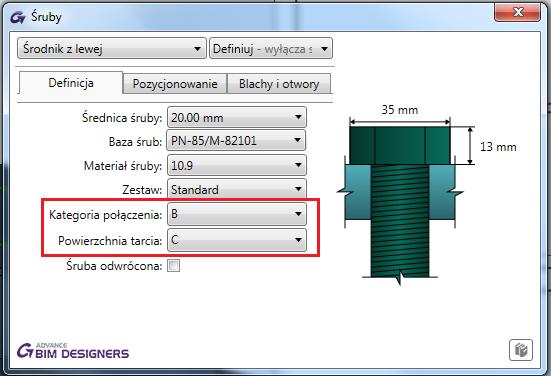The image size is (551, 376).
Task: Enable the 'Śruba odwrócona' checkbox
Action: point(173,265)
